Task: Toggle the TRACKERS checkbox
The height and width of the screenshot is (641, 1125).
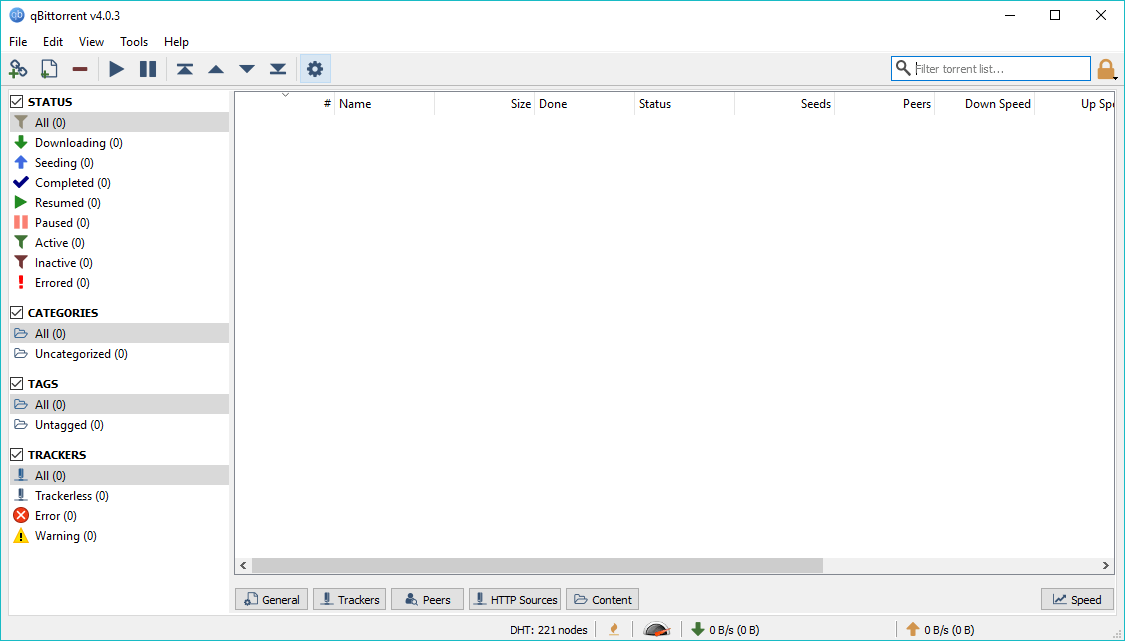Action: (x=15, y=454)
